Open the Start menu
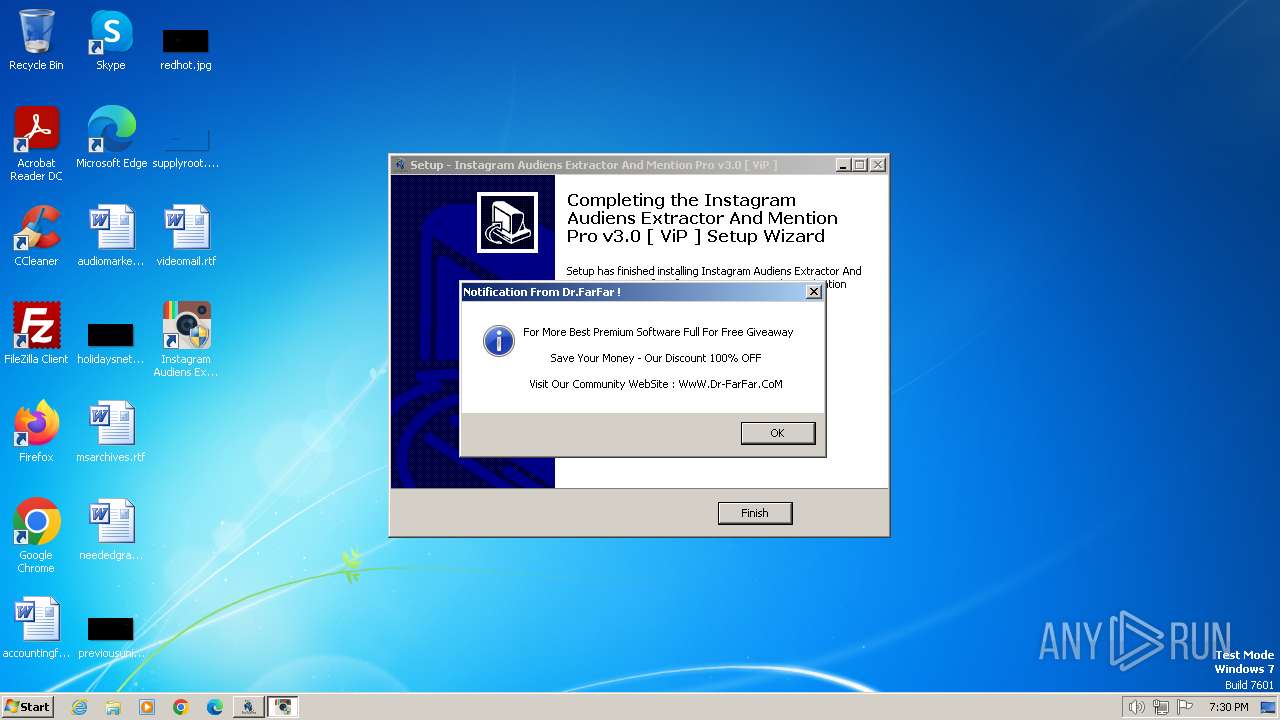Image resolution: width=1280 pixels, height=720 pixels. (27, 707)
